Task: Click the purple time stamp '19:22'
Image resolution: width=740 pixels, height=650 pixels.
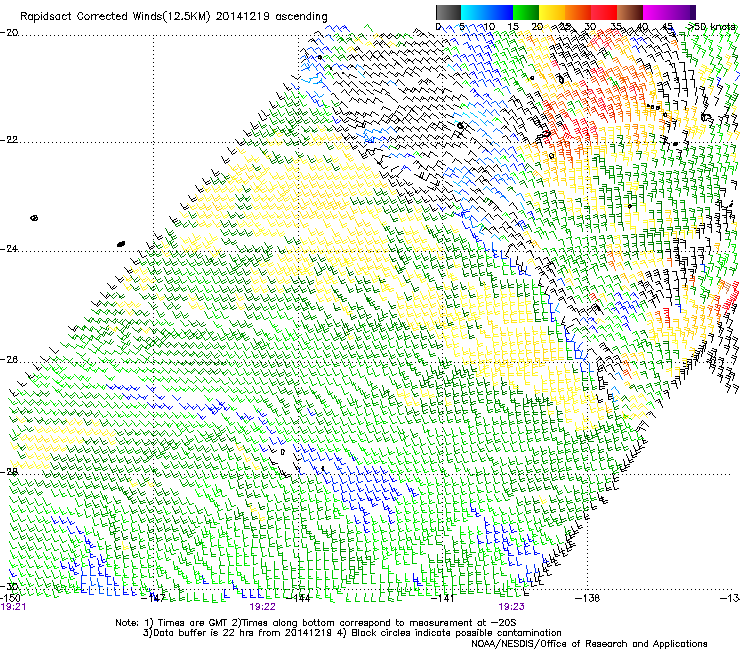Action: tap(262, 607)
